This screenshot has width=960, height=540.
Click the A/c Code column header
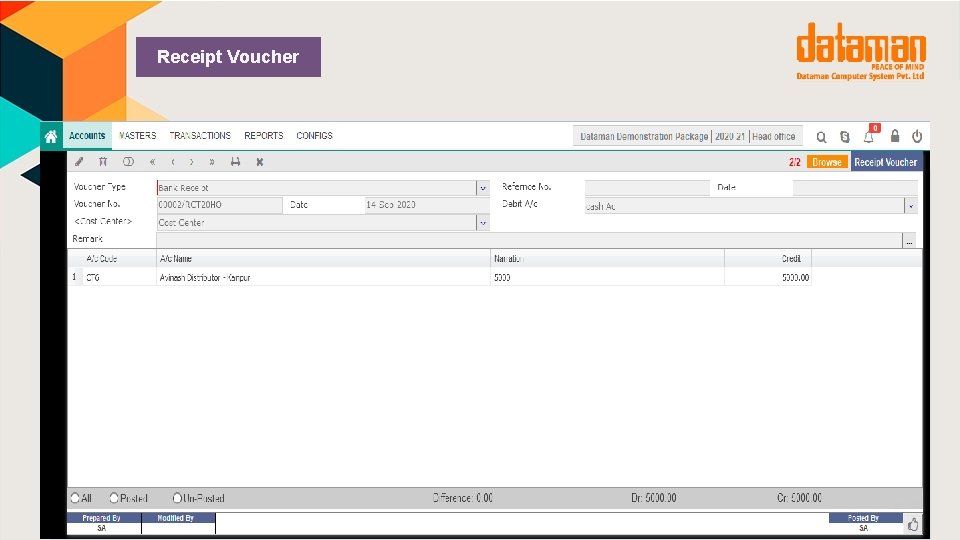pyautogui.click(x=112, y=258)
